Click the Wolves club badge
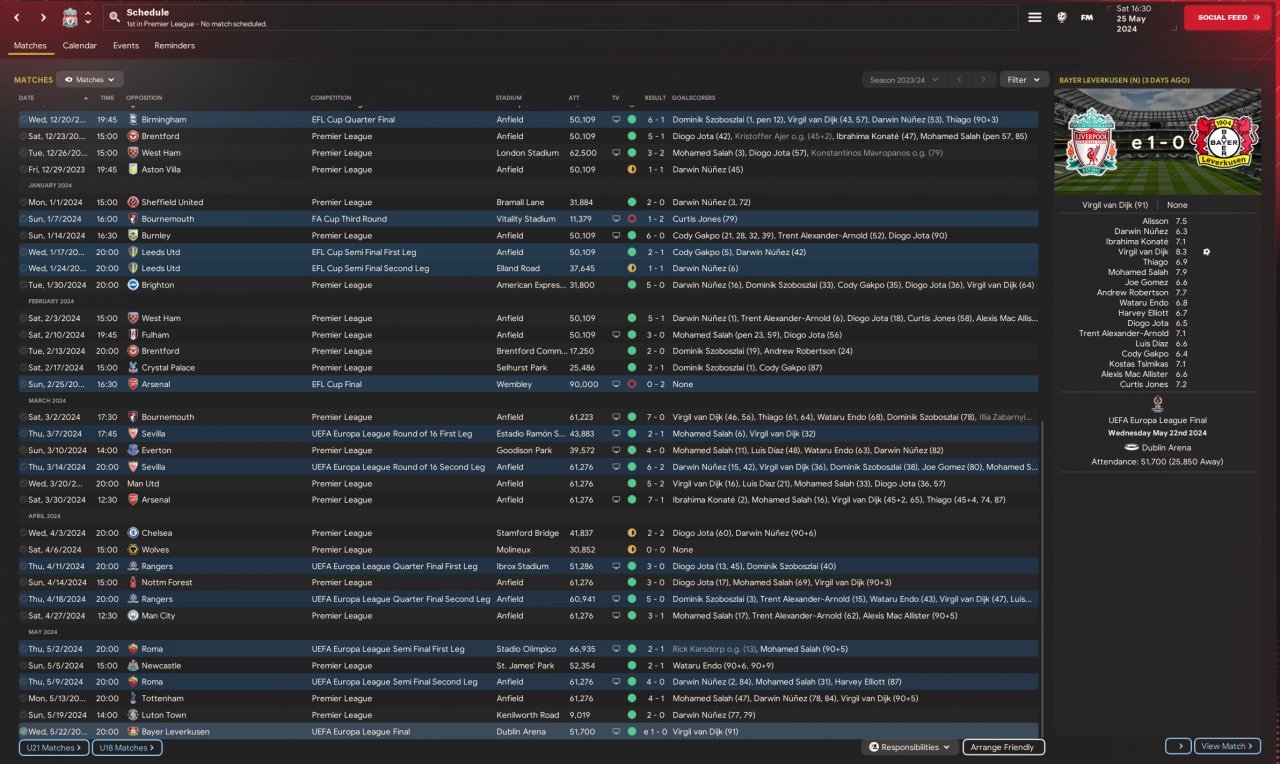Image resolution: width=1280 pixels, height=764 pixels. [x=133, y=550]
